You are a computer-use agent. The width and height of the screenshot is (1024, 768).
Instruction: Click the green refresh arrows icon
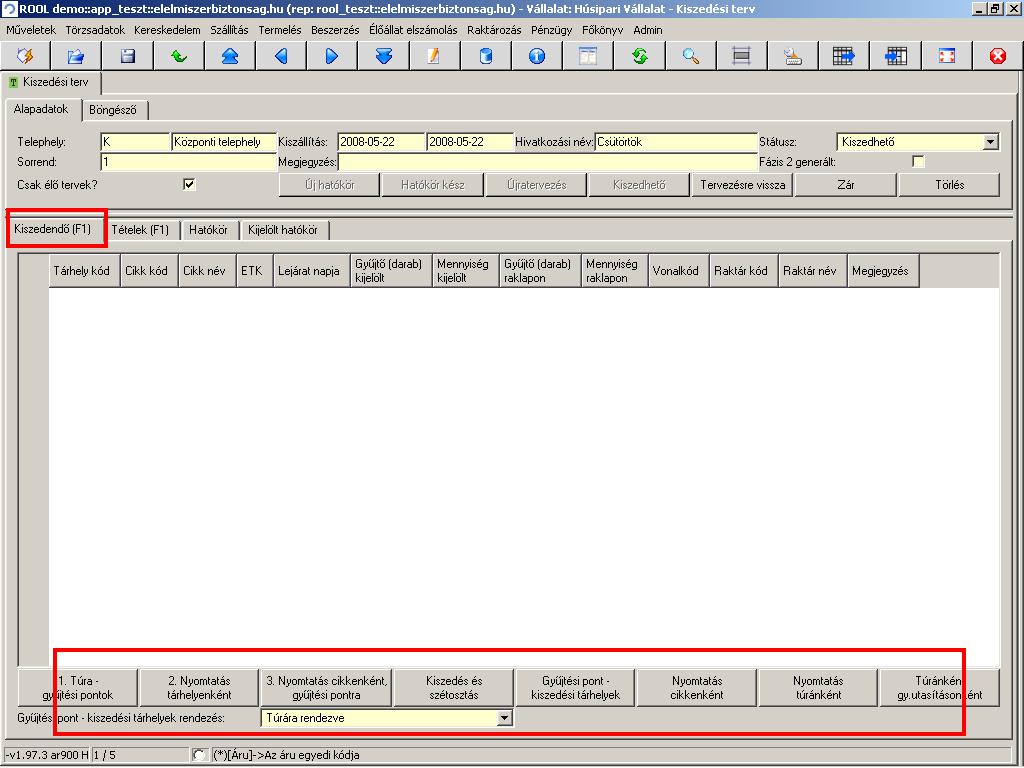[640, 56]
